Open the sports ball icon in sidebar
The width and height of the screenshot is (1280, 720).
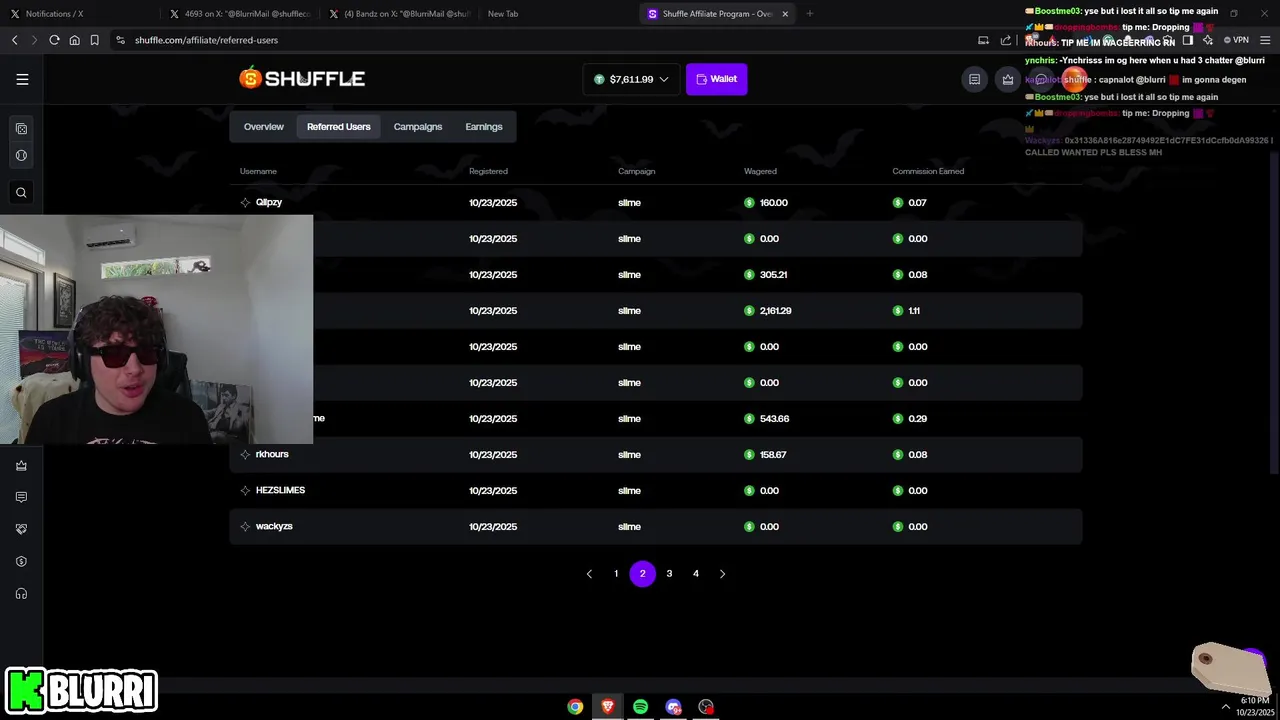21,156
